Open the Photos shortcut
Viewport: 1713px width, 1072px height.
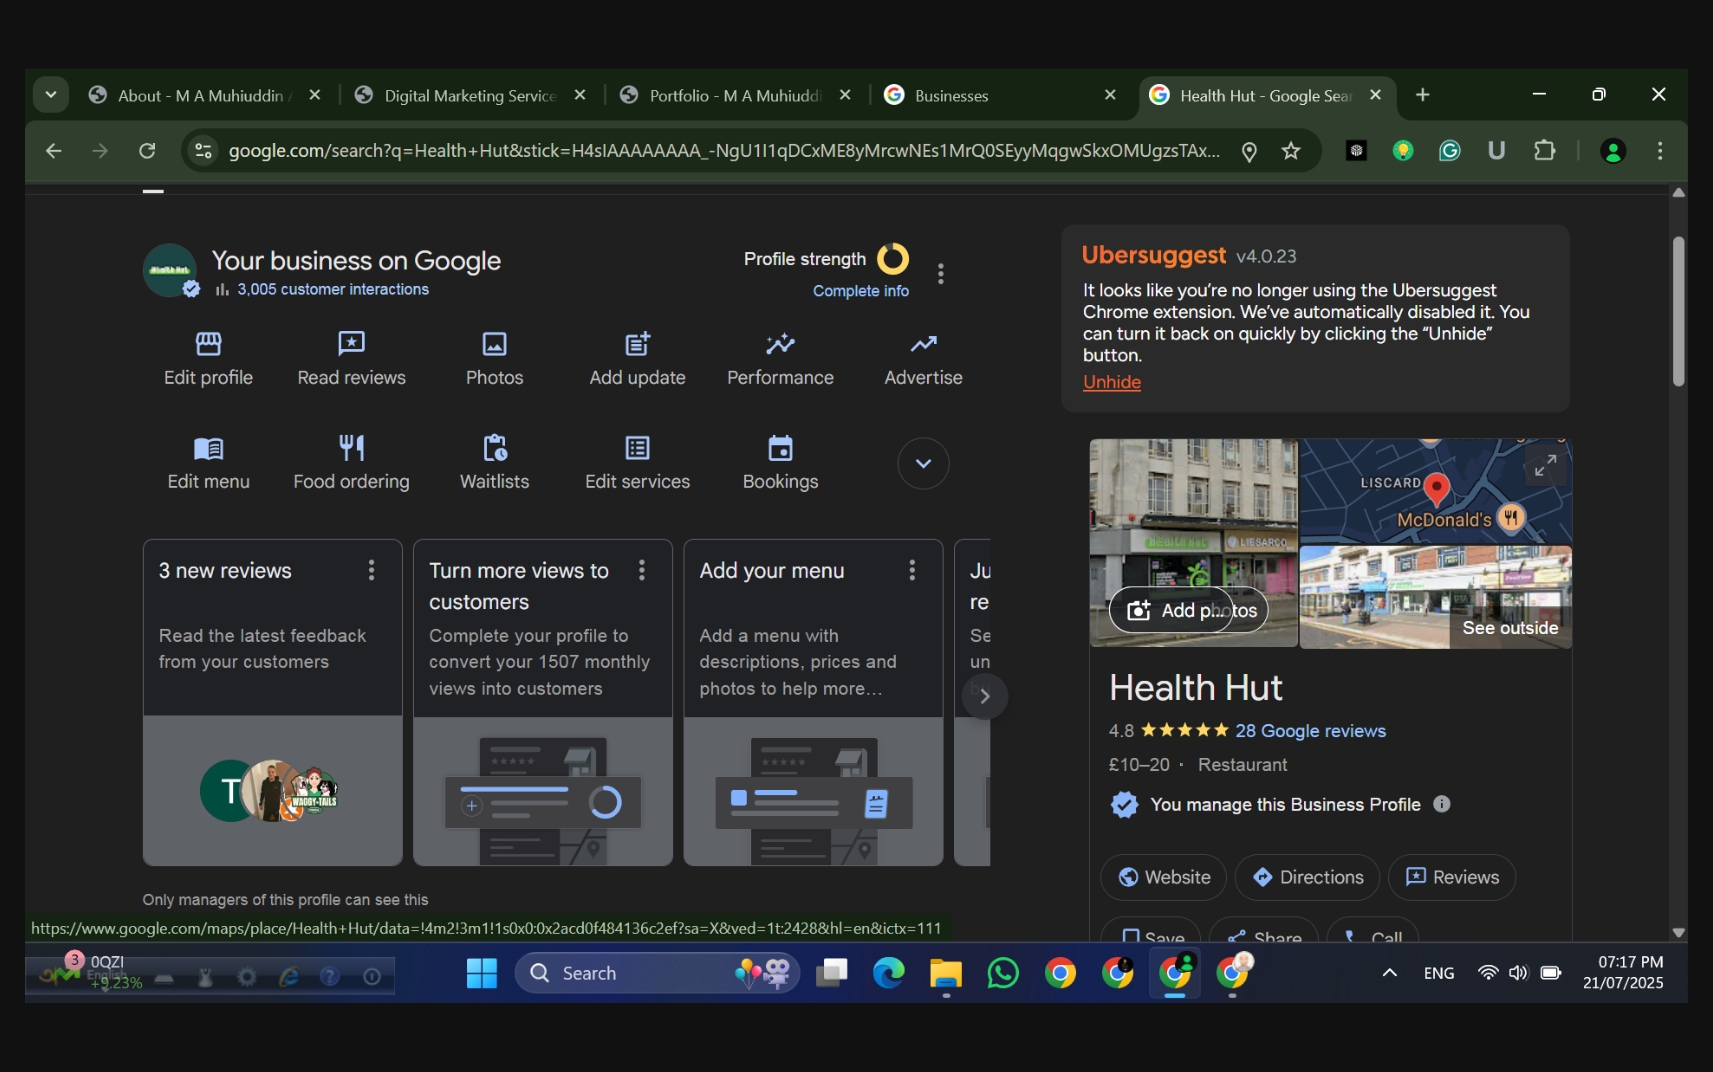[494, 359]
